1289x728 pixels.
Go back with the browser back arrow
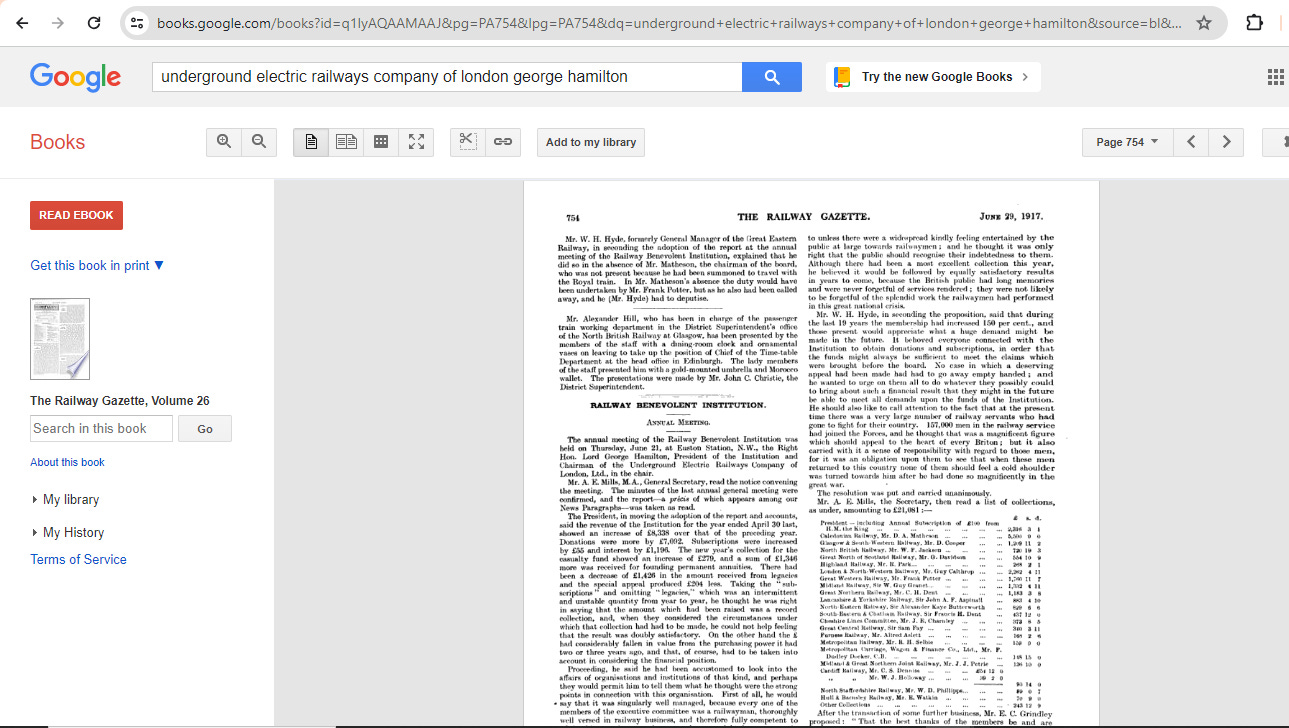pos(22,22)
